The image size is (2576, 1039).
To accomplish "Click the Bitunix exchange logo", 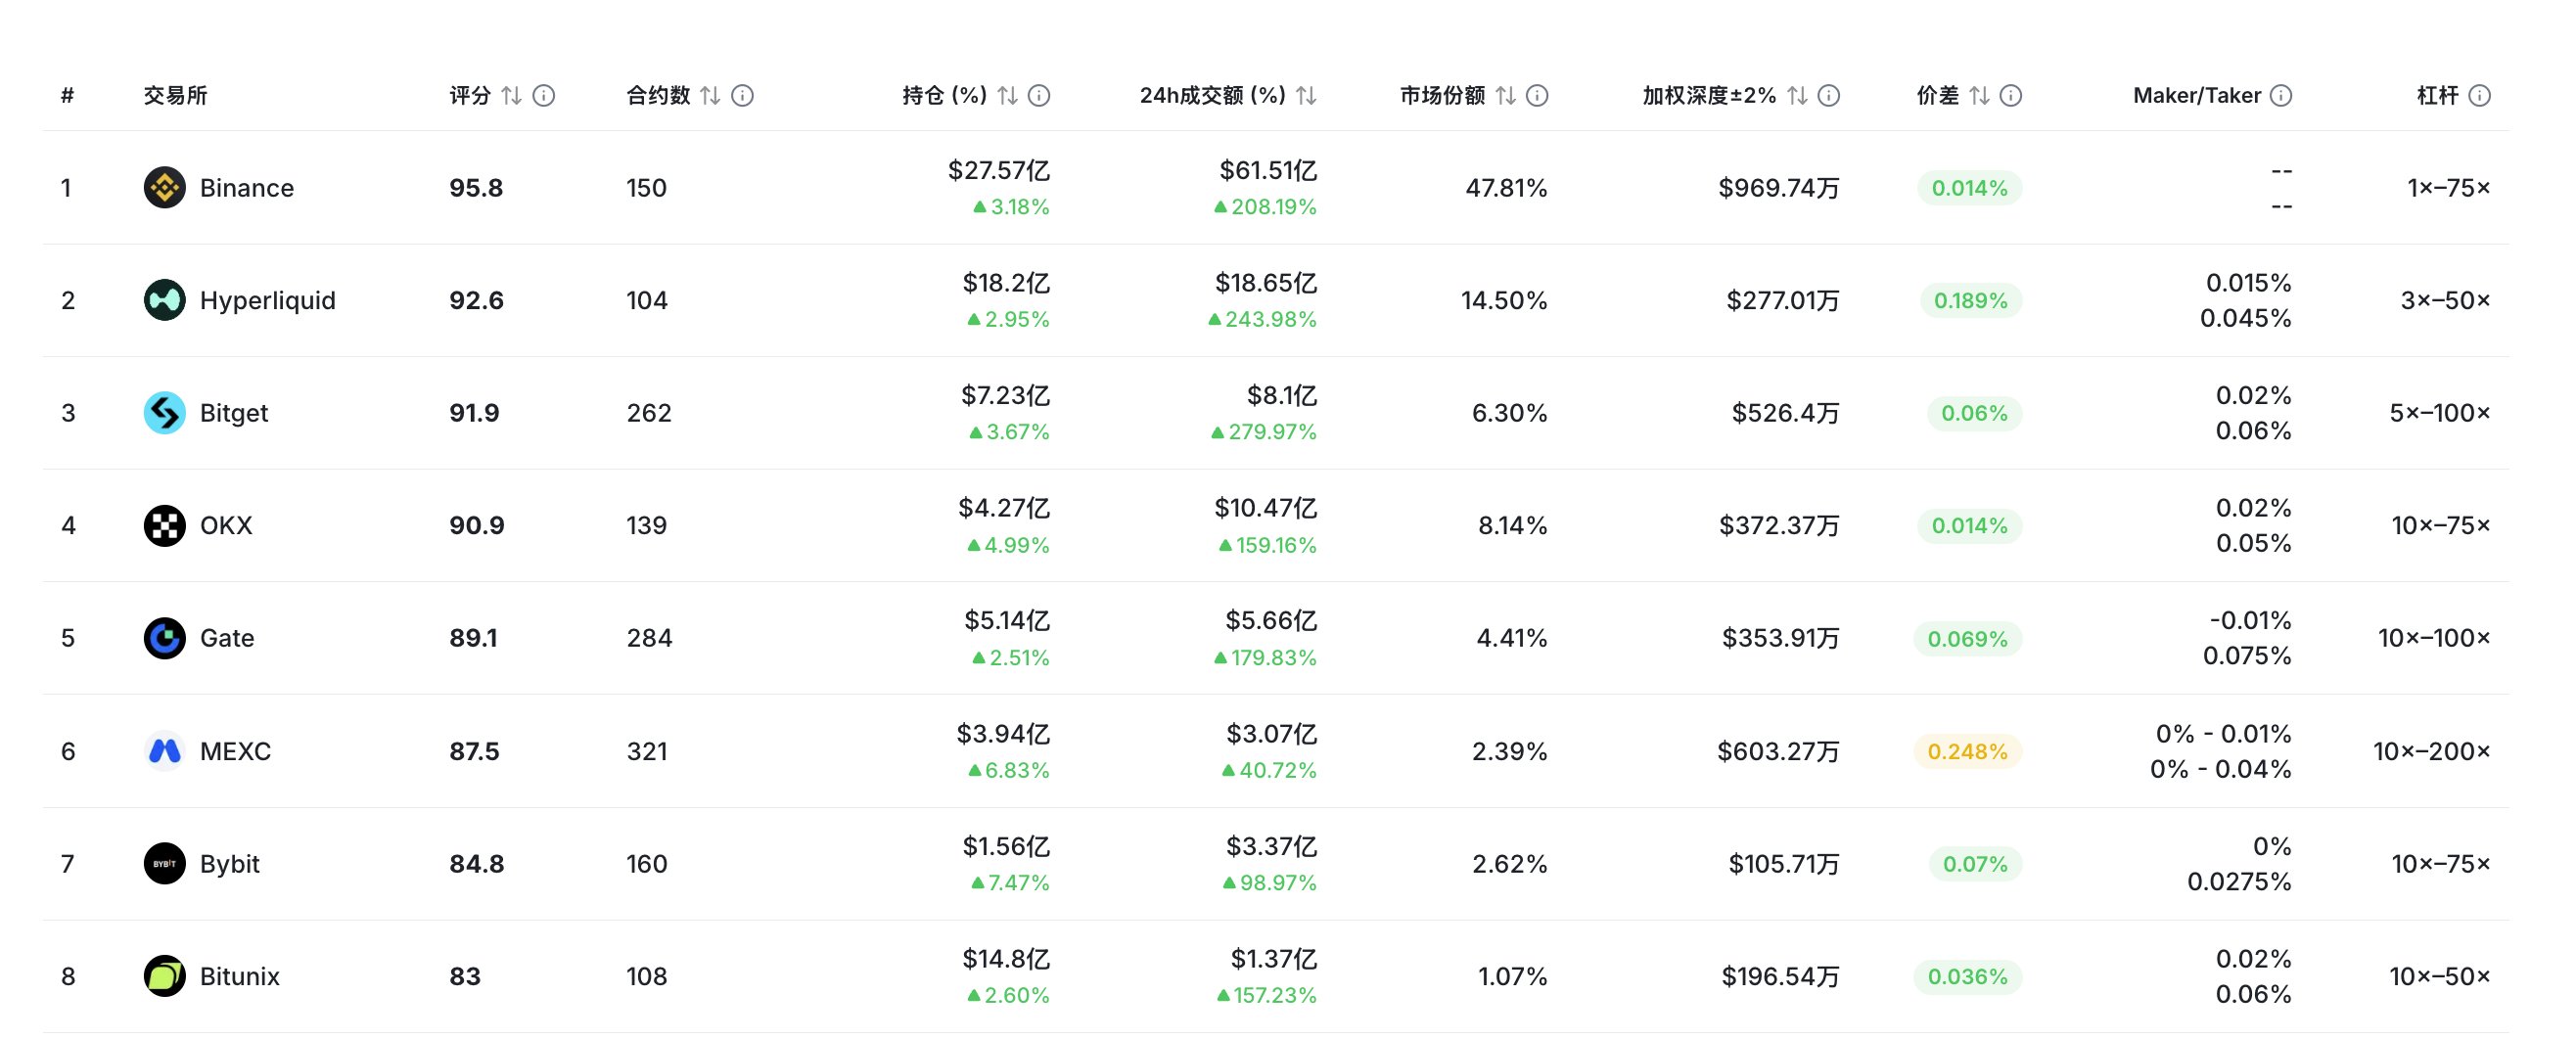I will [164, 976].
